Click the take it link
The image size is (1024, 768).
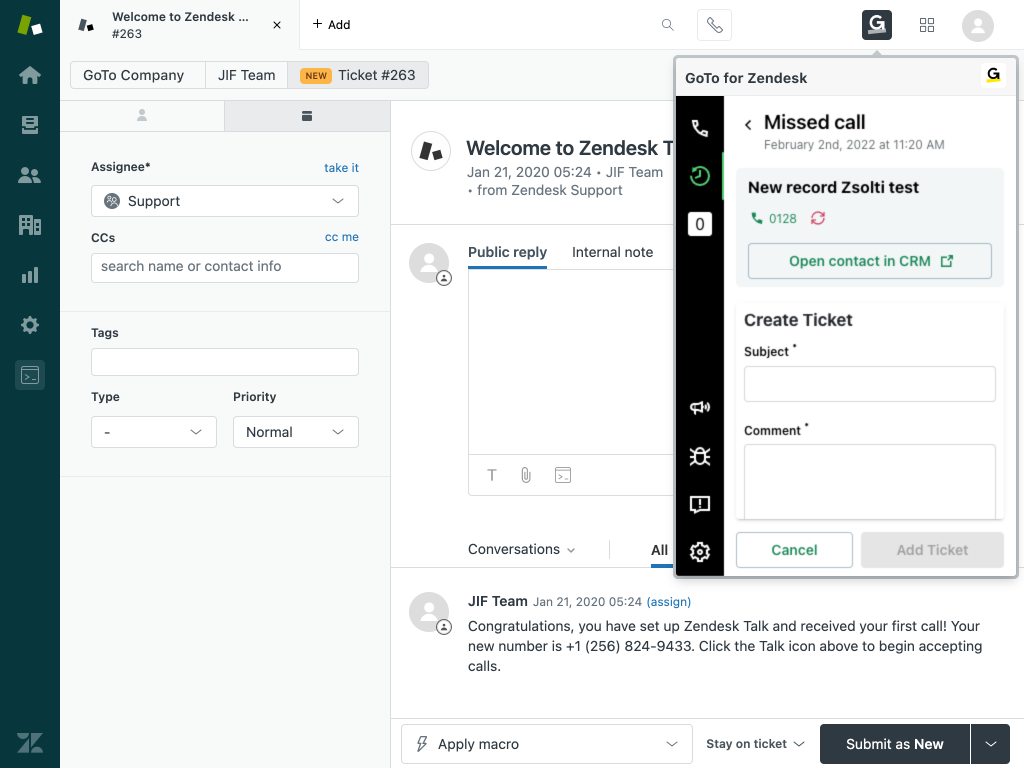(x=341, y=168)
